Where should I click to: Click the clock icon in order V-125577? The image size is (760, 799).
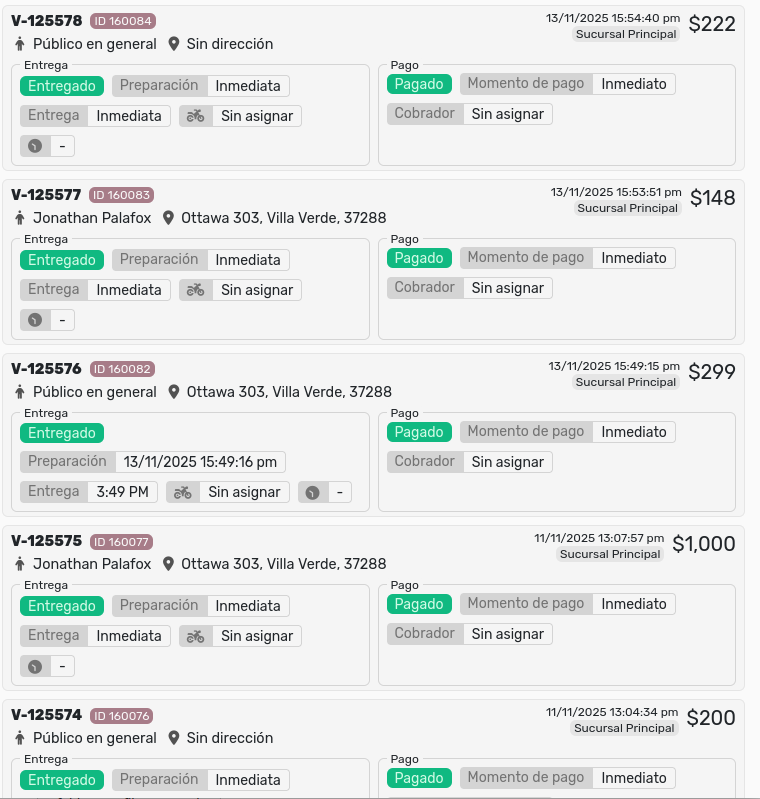[35, 320]
